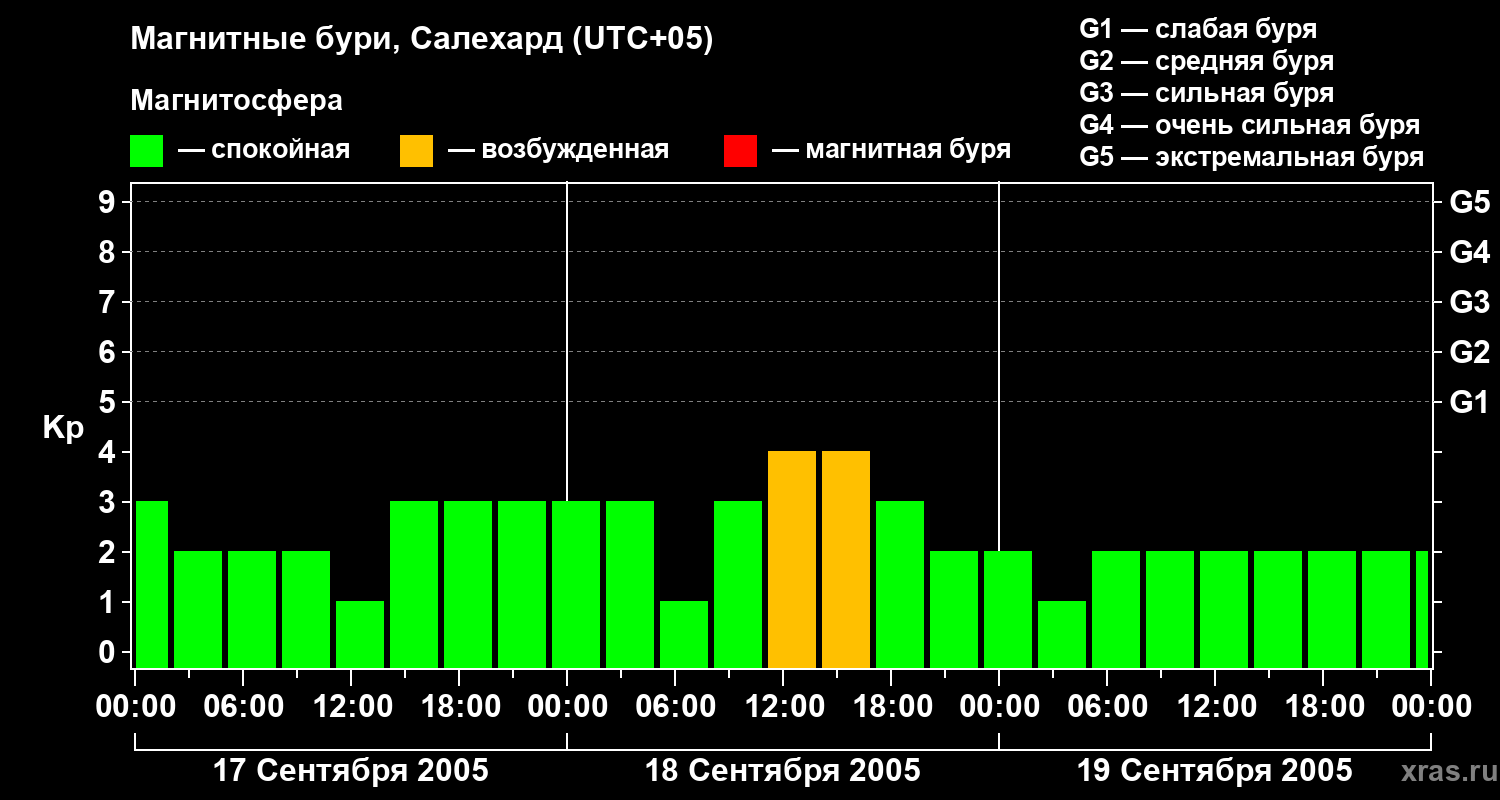Click 'G1 — слабая буря' description
1500x800 pixels.
click(1198, 29)
